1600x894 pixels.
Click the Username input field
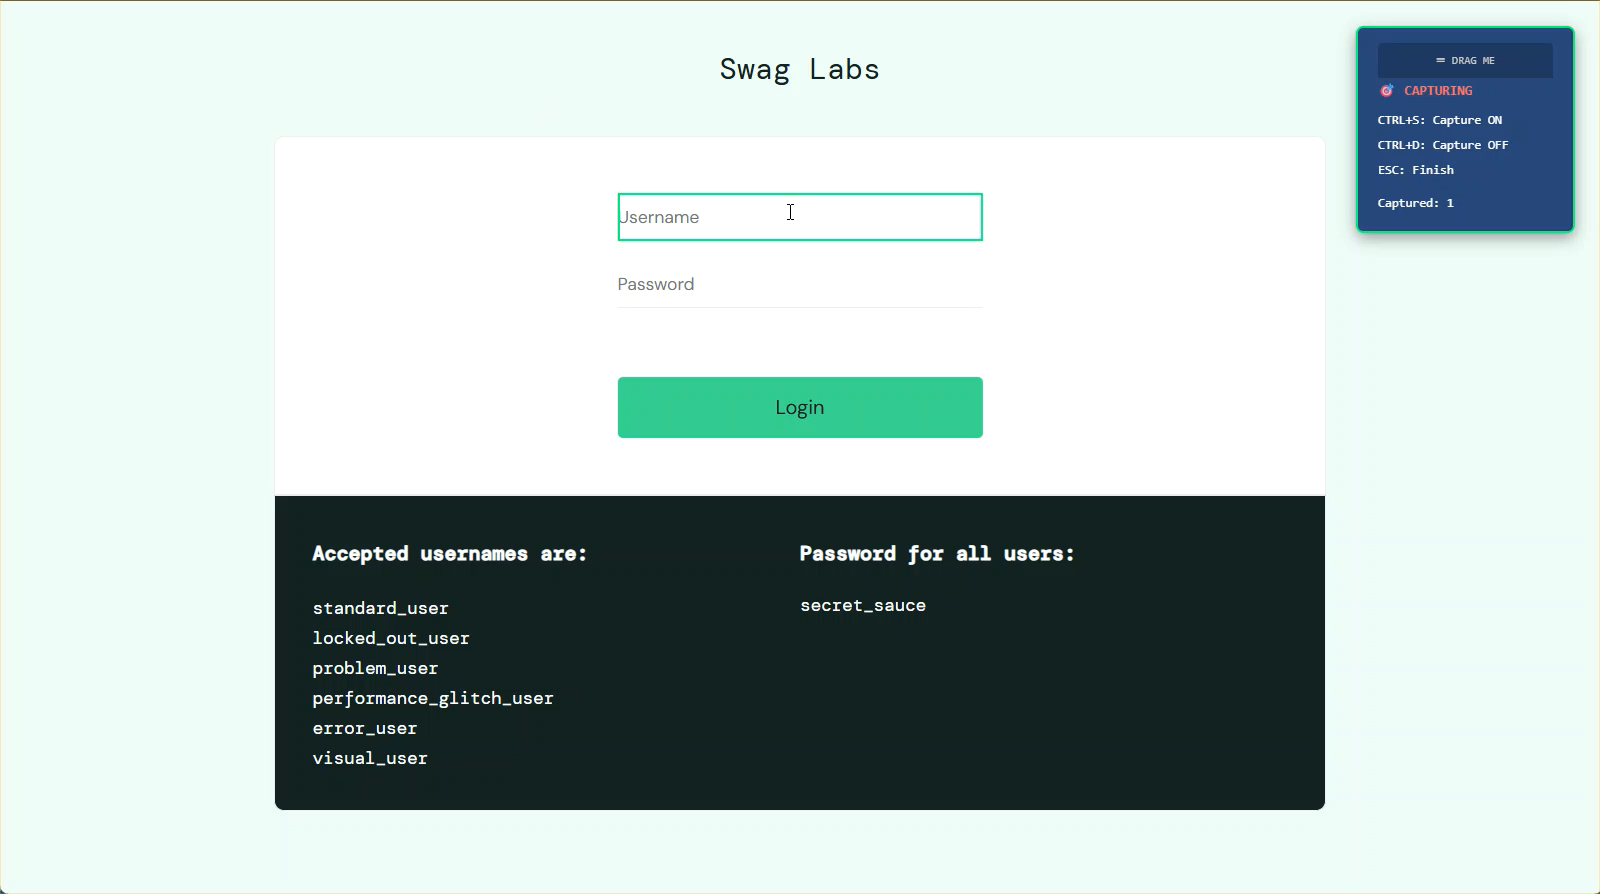click(x=800, y=217)
